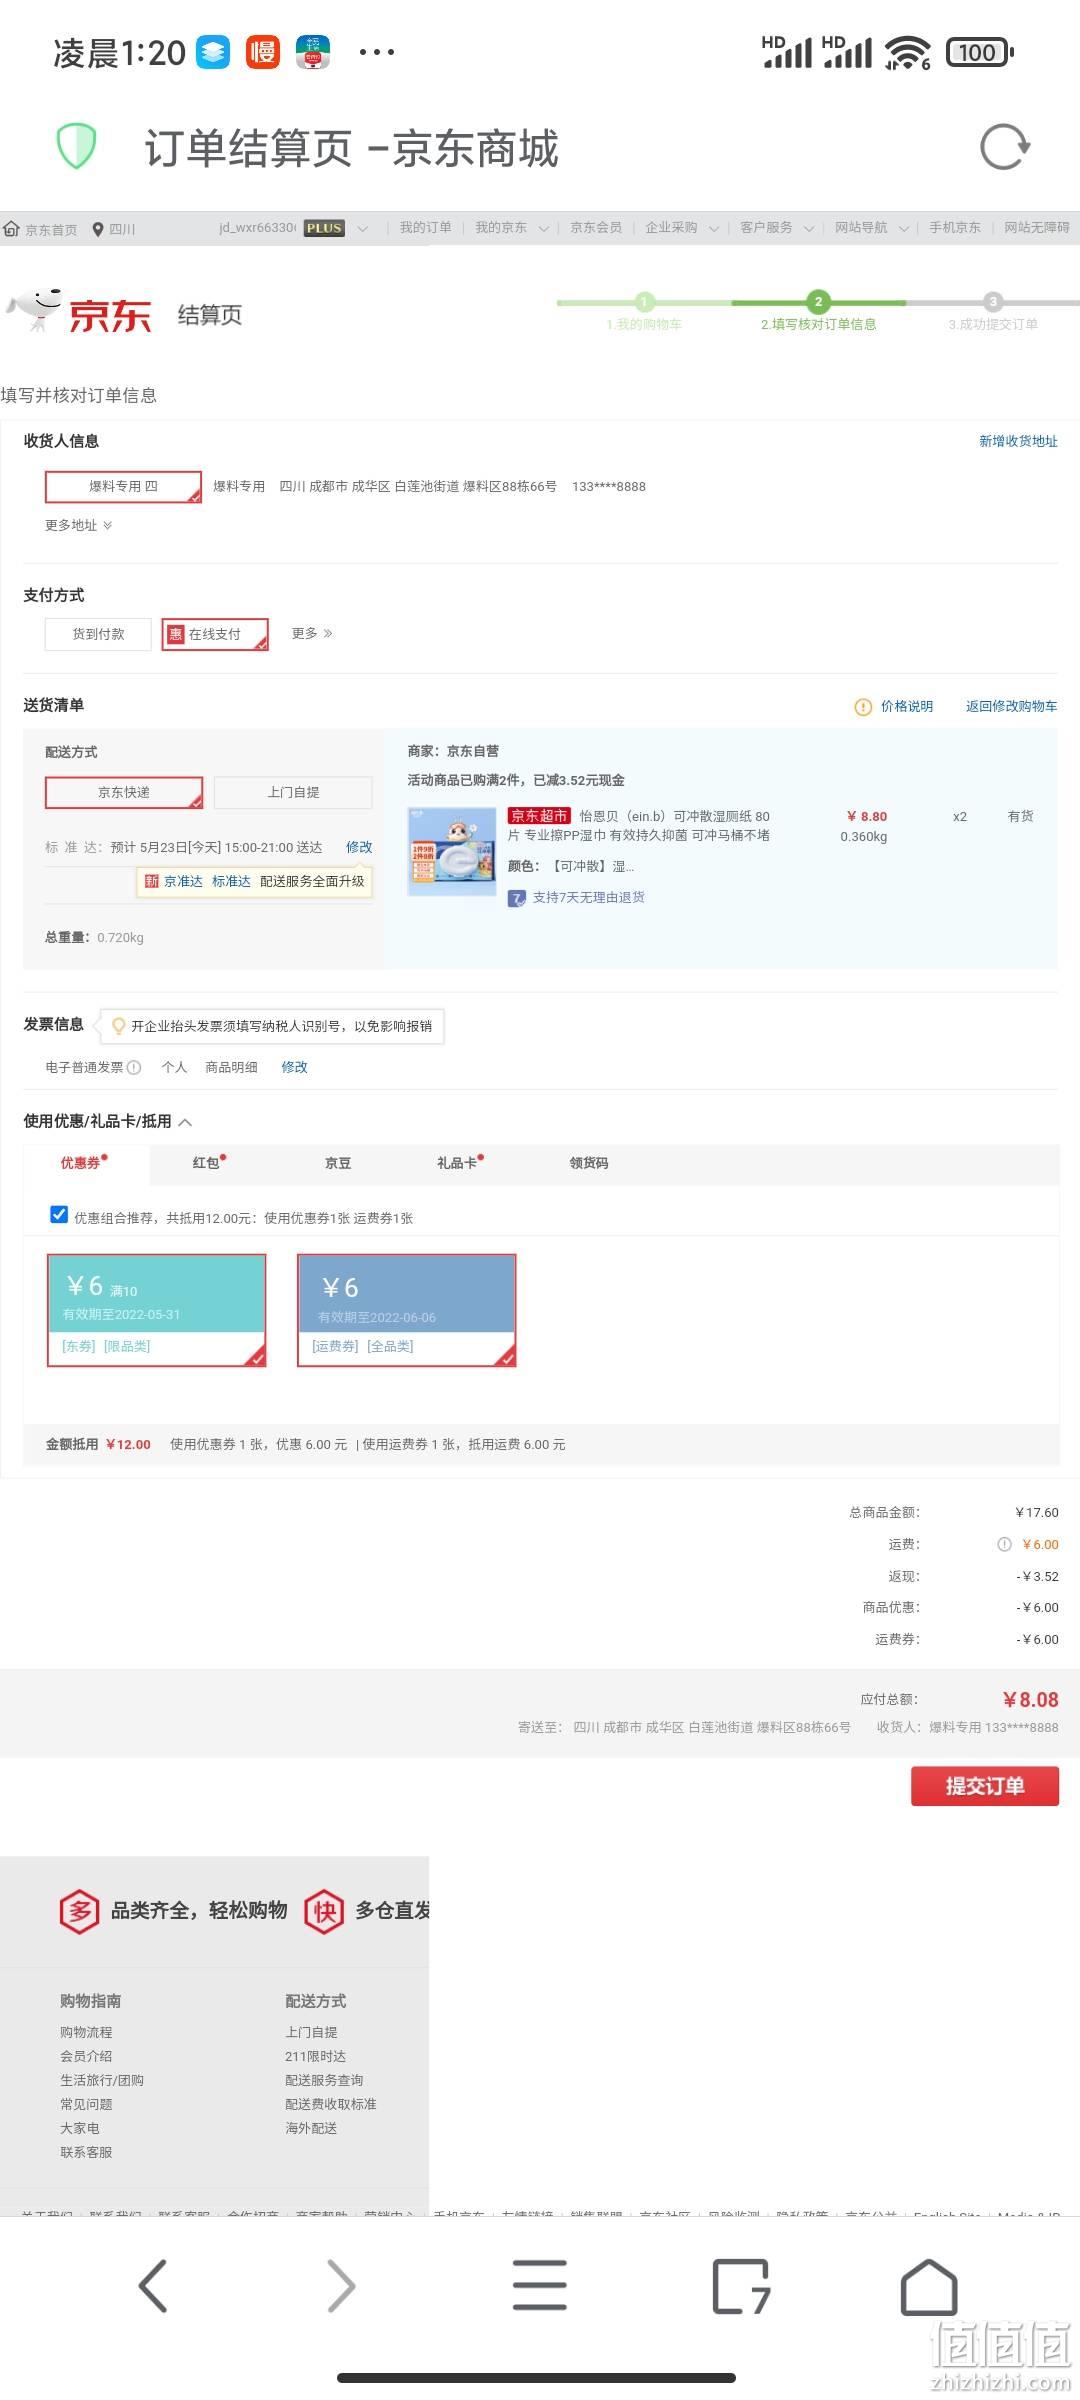Switch to 京豆 tab
This screenshot has height=2400, width=1080.
point(338,1163)
